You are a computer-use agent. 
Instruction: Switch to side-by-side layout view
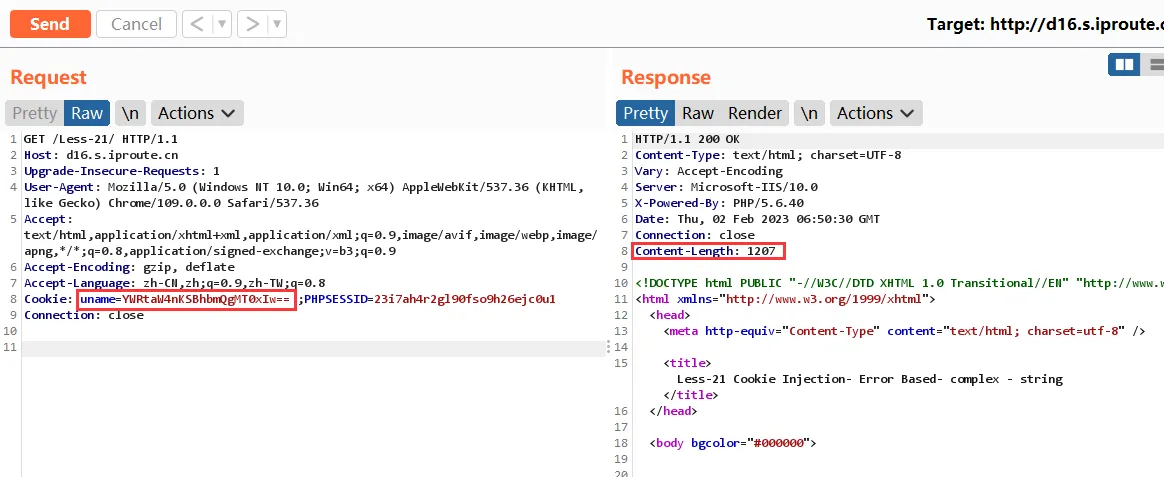(1125, 65)
